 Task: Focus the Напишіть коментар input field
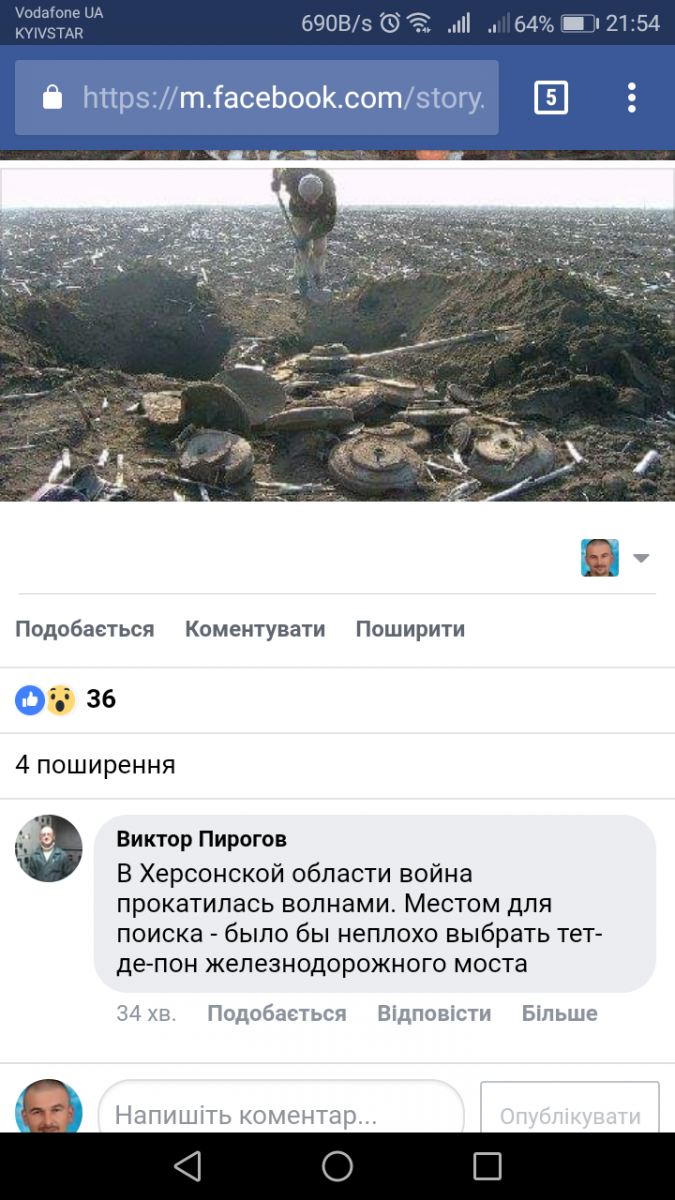point(281,1114)
